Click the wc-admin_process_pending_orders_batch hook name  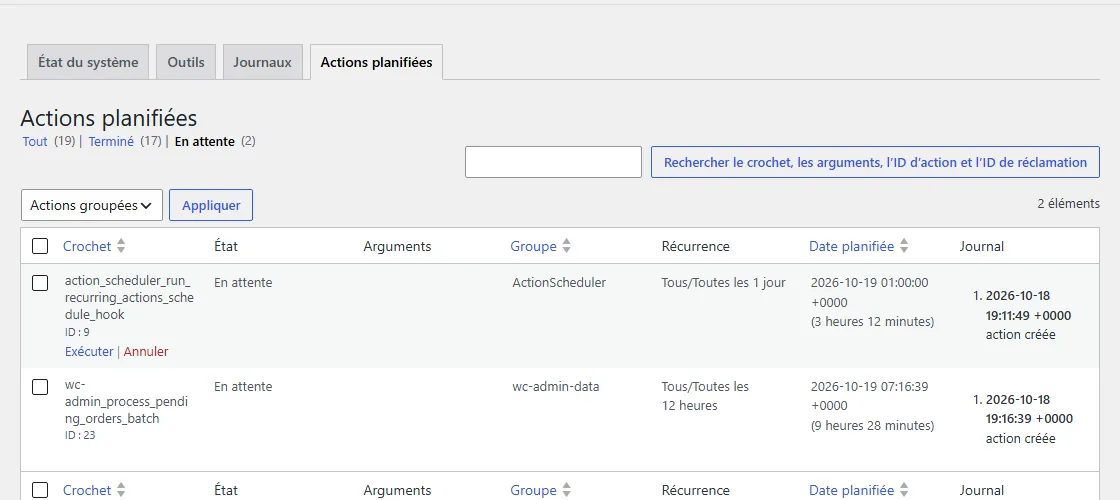[x=126, y=402]
